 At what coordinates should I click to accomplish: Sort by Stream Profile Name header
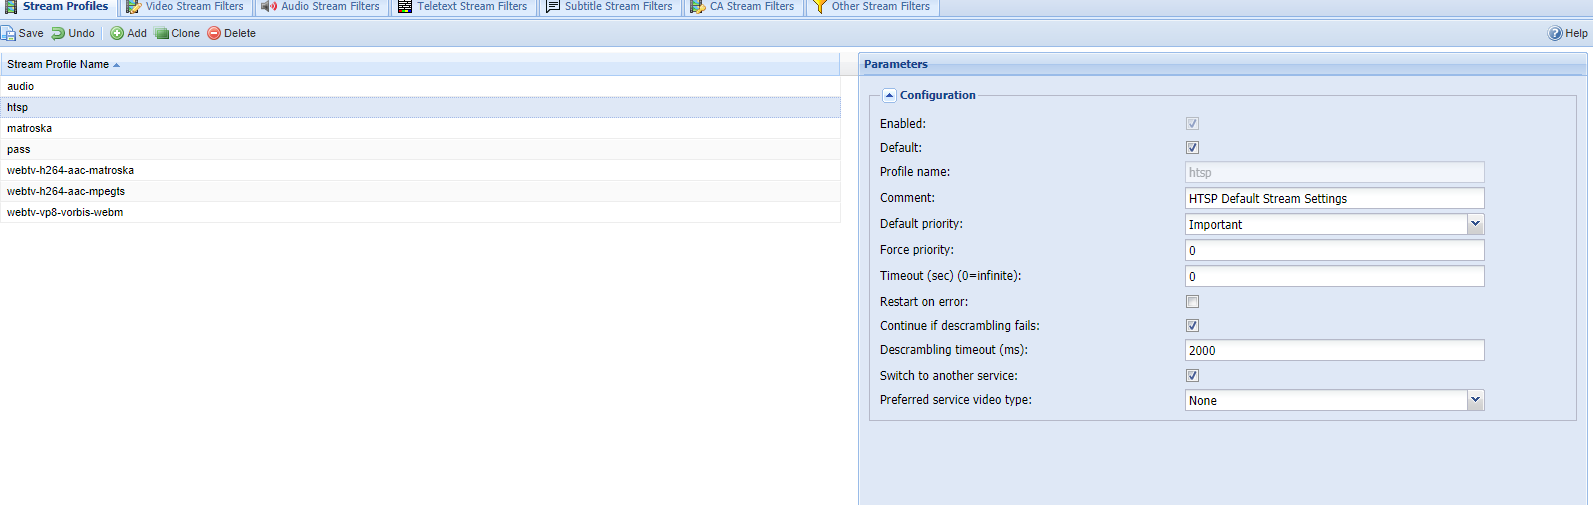pyautogui.click(x=58, y=64)
